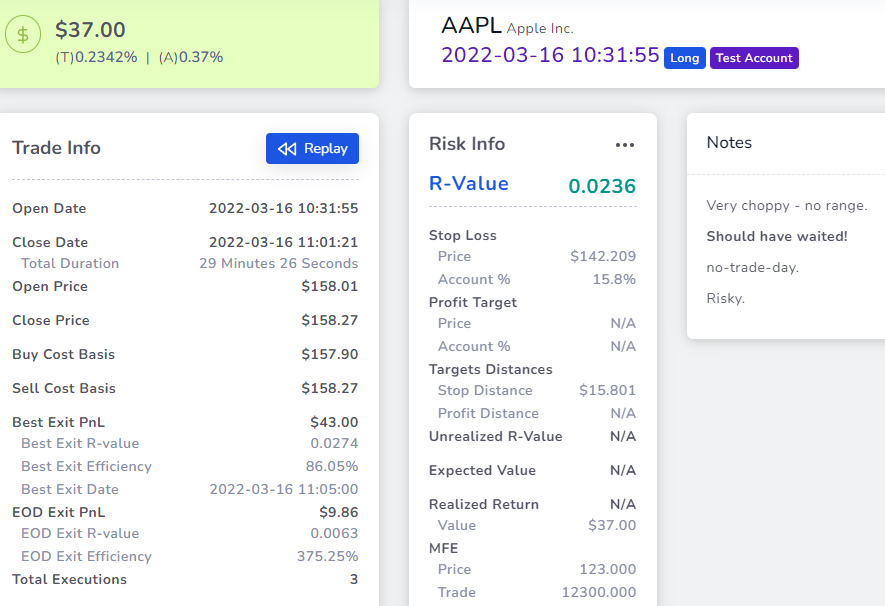Click the Targets Distances heading

[x=490, y=370]
